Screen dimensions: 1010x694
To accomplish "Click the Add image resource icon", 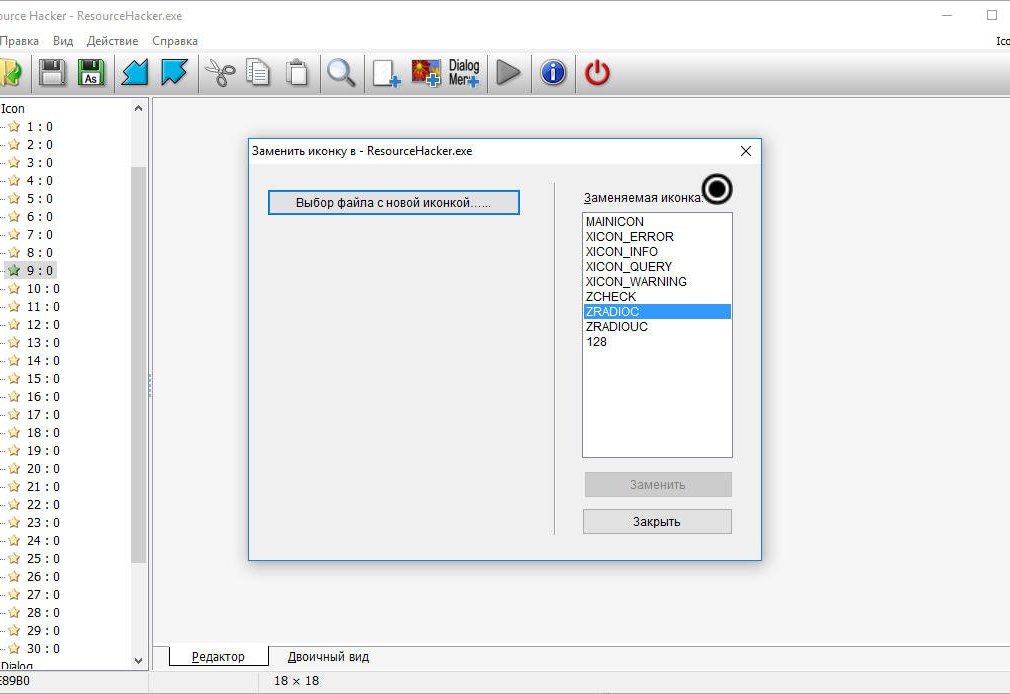I will 426,72.
